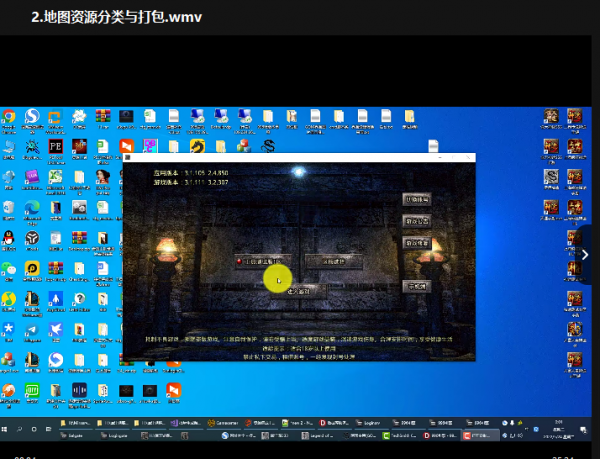Launch the Telegram paper plane desktop icon
The height and width of the screenshot is (459, 600).
[32, 329]
